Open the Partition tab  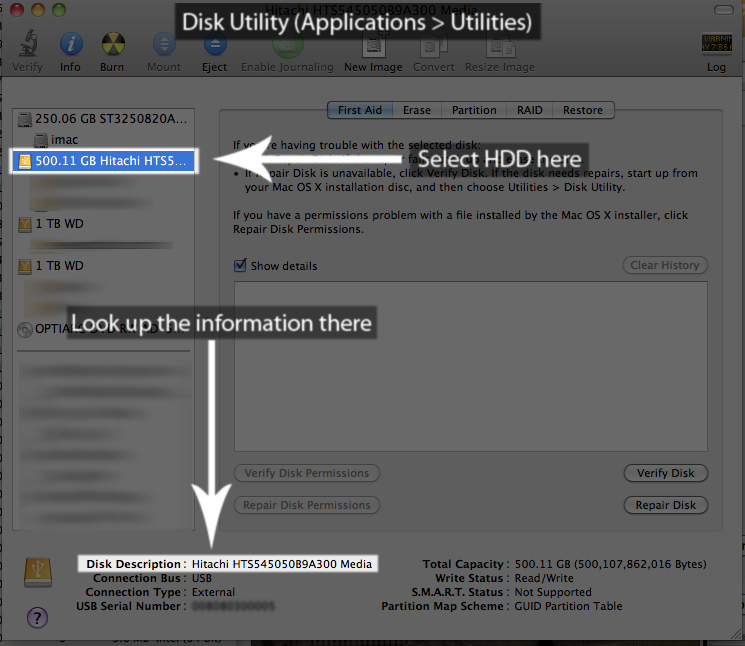(x=474, y=110)
